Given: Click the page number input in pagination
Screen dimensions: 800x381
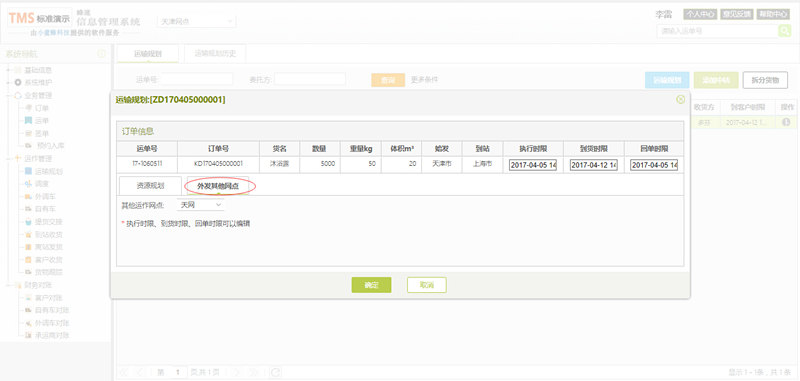Looking at the screenshot, I should [x=178, y=372].
